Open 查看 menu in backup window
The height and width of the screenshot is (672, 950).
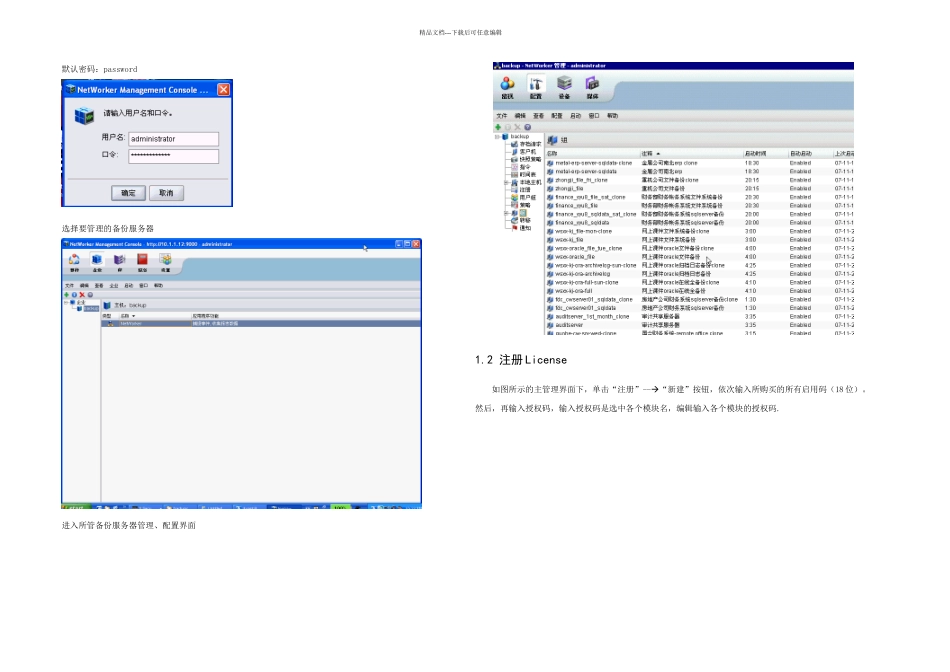coord(538,116)
